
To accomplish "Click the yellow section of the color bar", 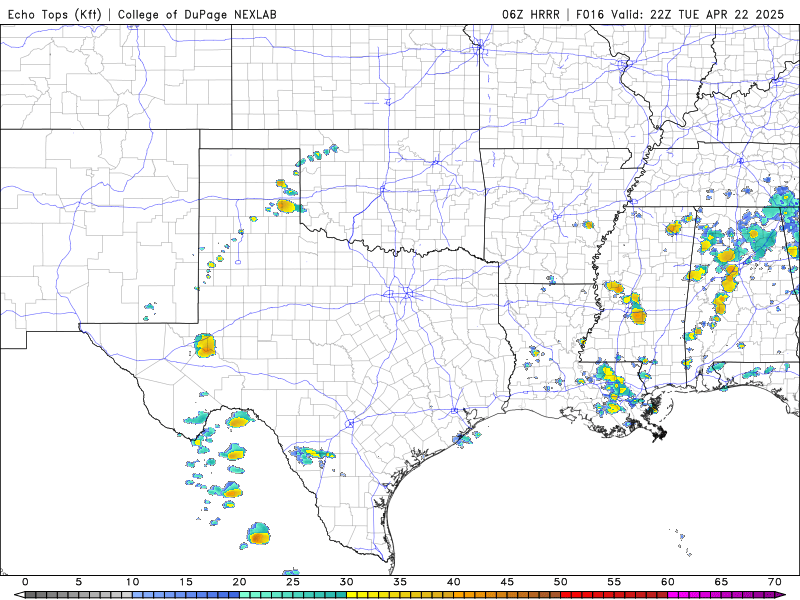I will coord(400,595).
